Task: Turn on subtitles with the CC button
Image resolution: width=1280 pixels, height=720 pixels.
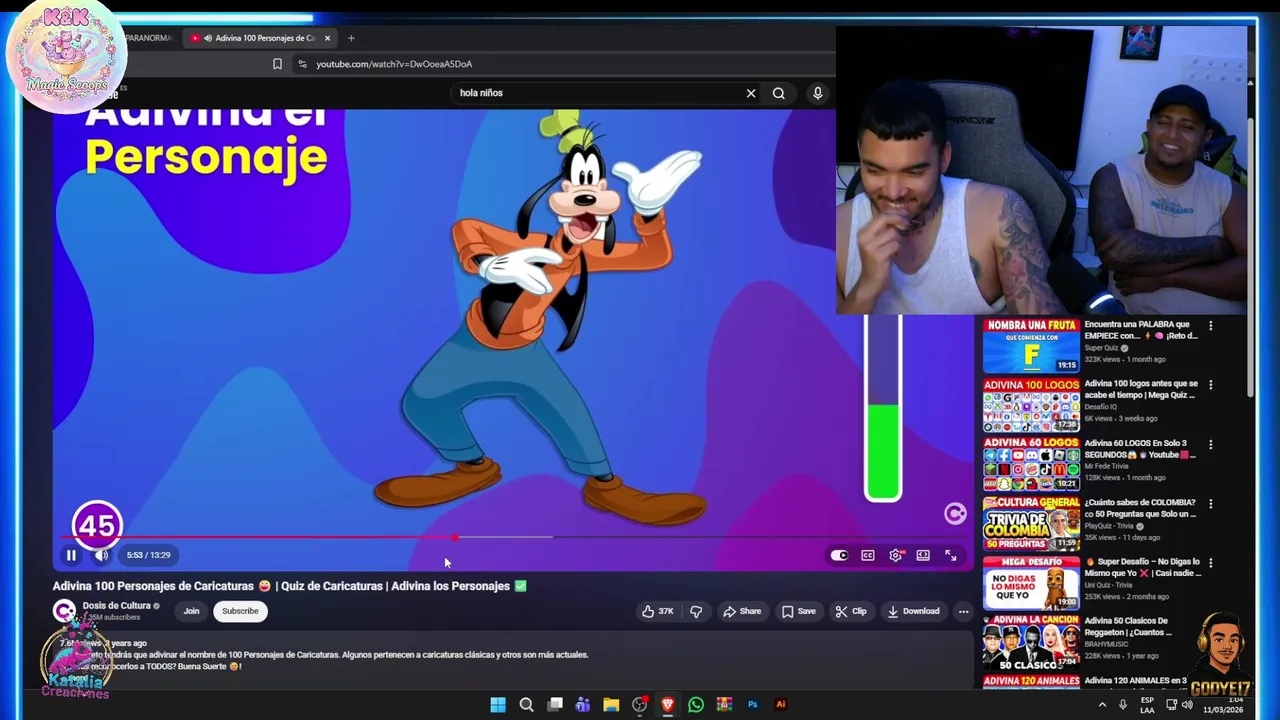Action: (868, 556)
